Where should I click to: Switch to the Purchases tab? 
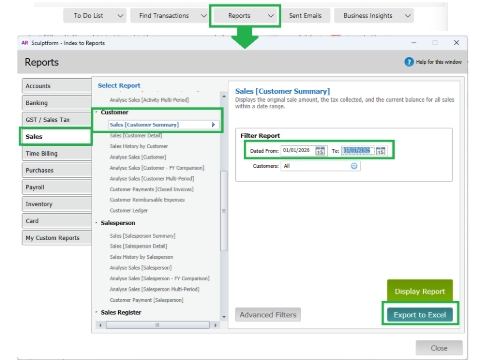click(x=57, y=170)
